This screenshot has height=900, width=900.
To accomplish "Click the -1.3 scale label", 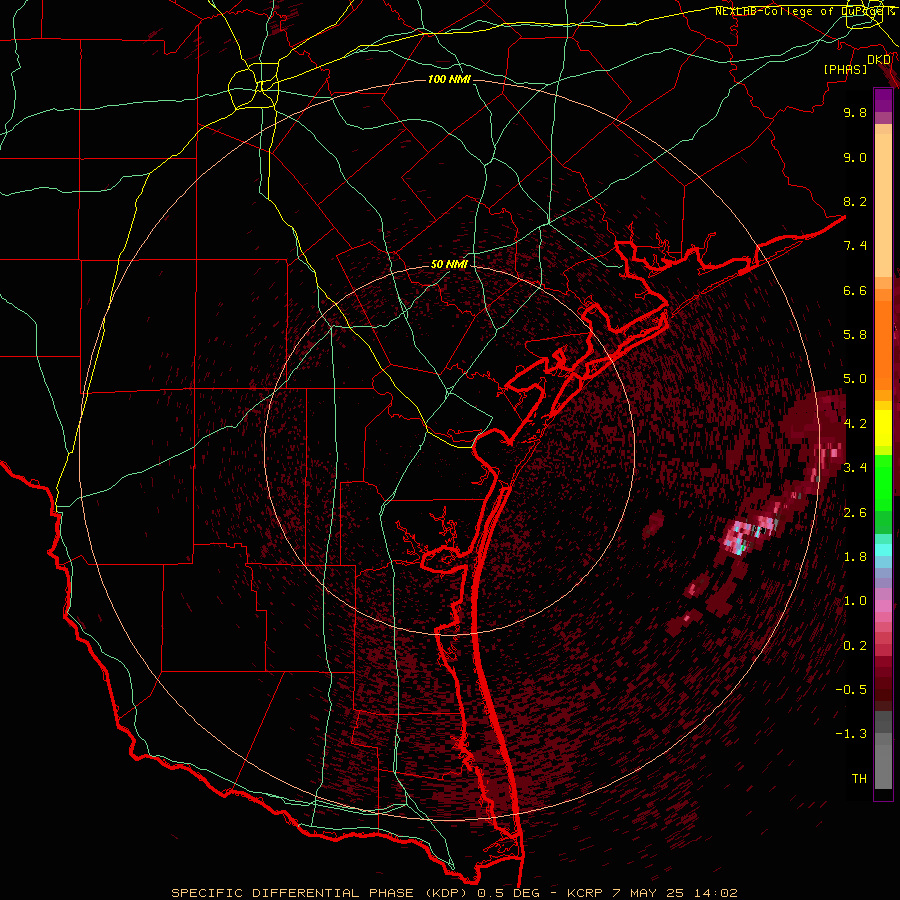I will 851,734.
